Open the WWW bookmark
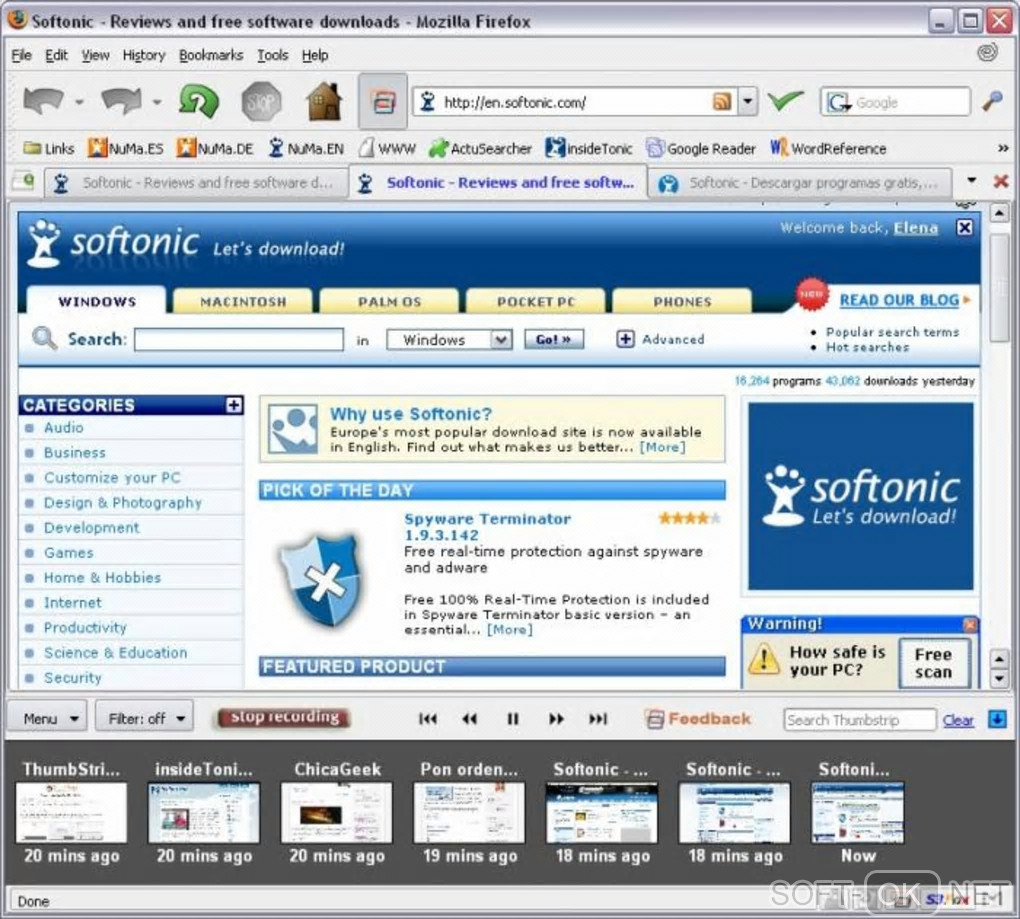 387,148
